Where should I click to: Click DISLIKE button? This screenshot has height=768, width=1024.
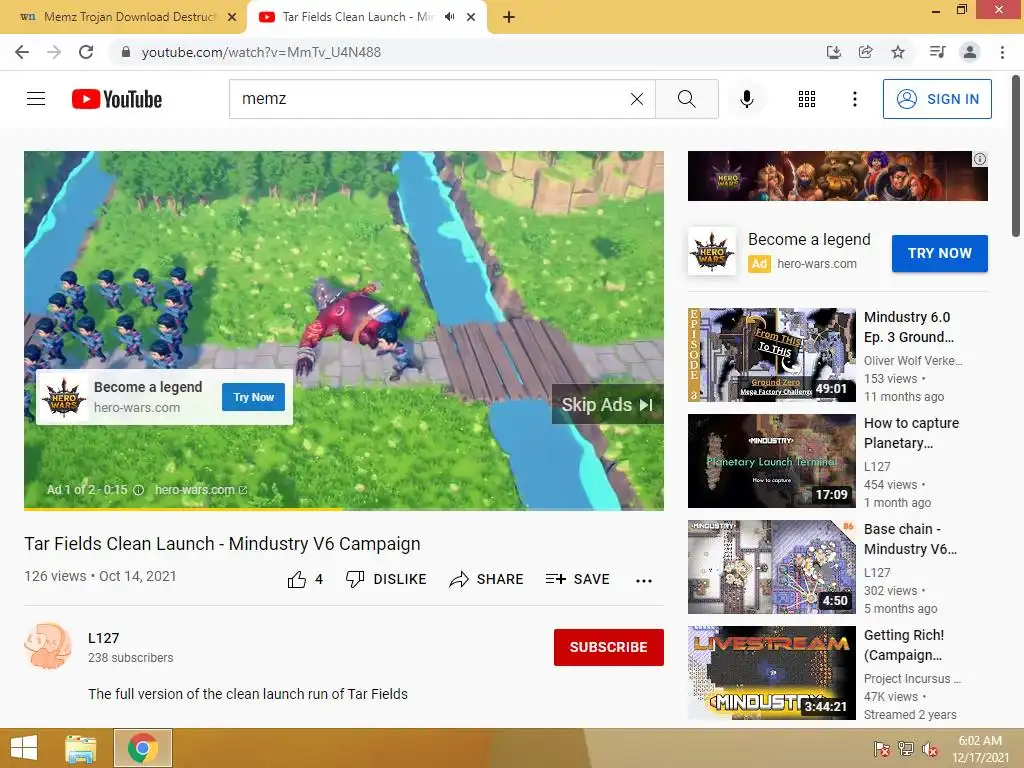(386, 579)
